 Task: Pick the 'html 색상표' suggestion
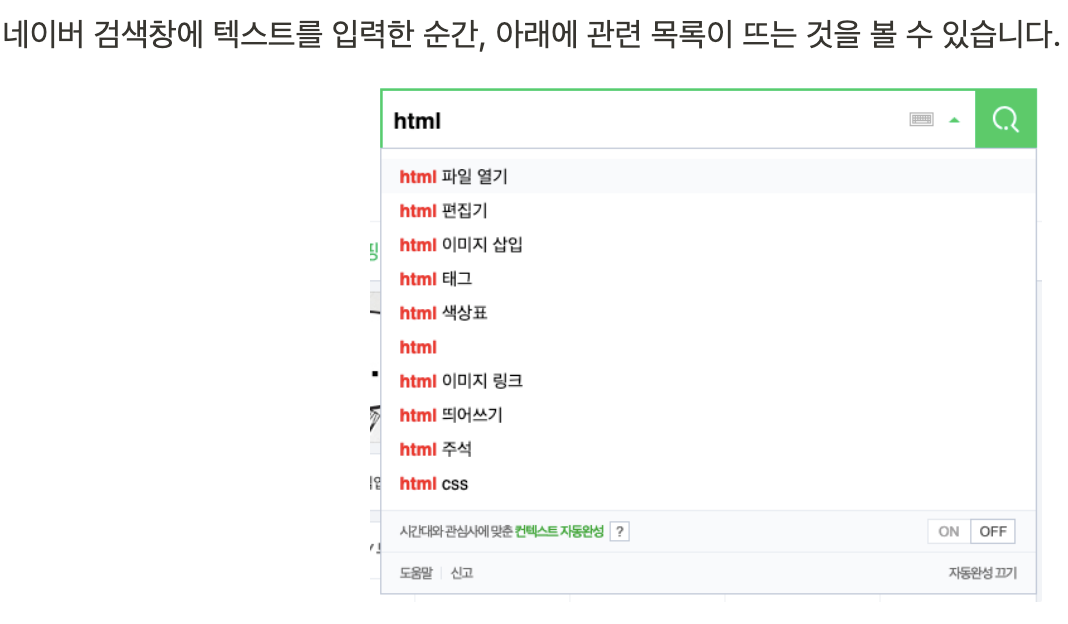point(708,313)
